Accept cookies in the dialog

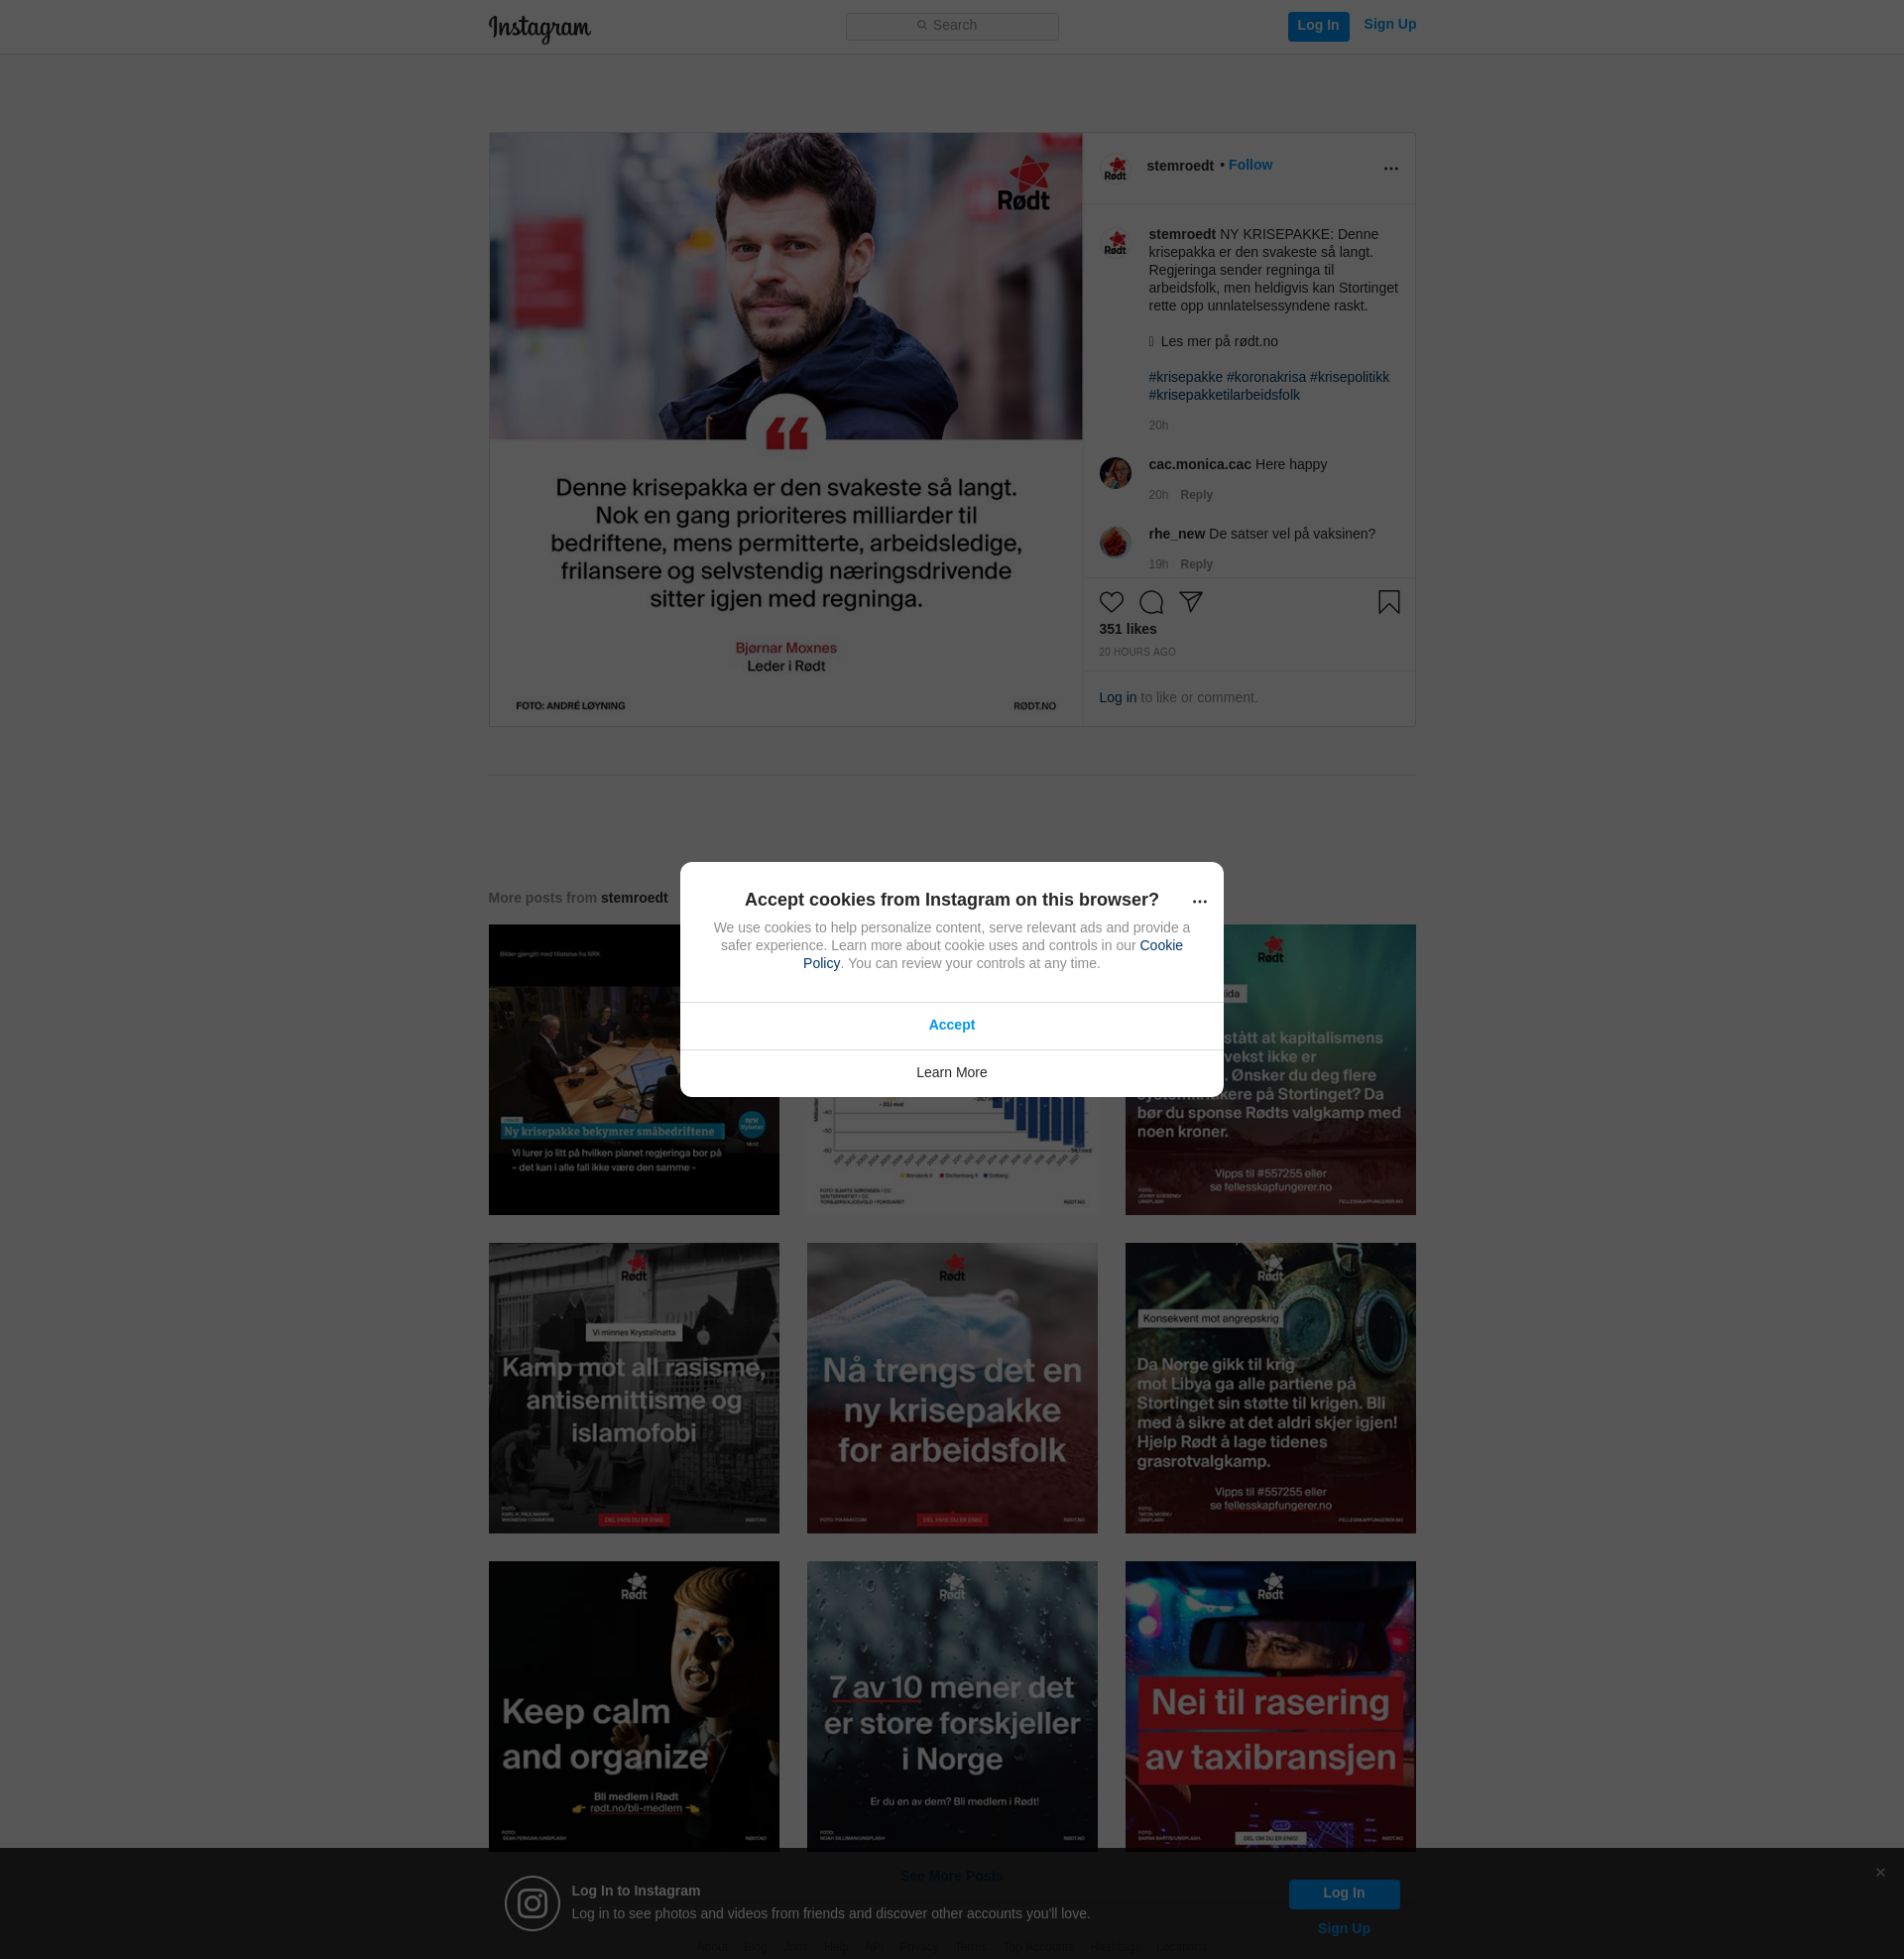pos(951,1025)
